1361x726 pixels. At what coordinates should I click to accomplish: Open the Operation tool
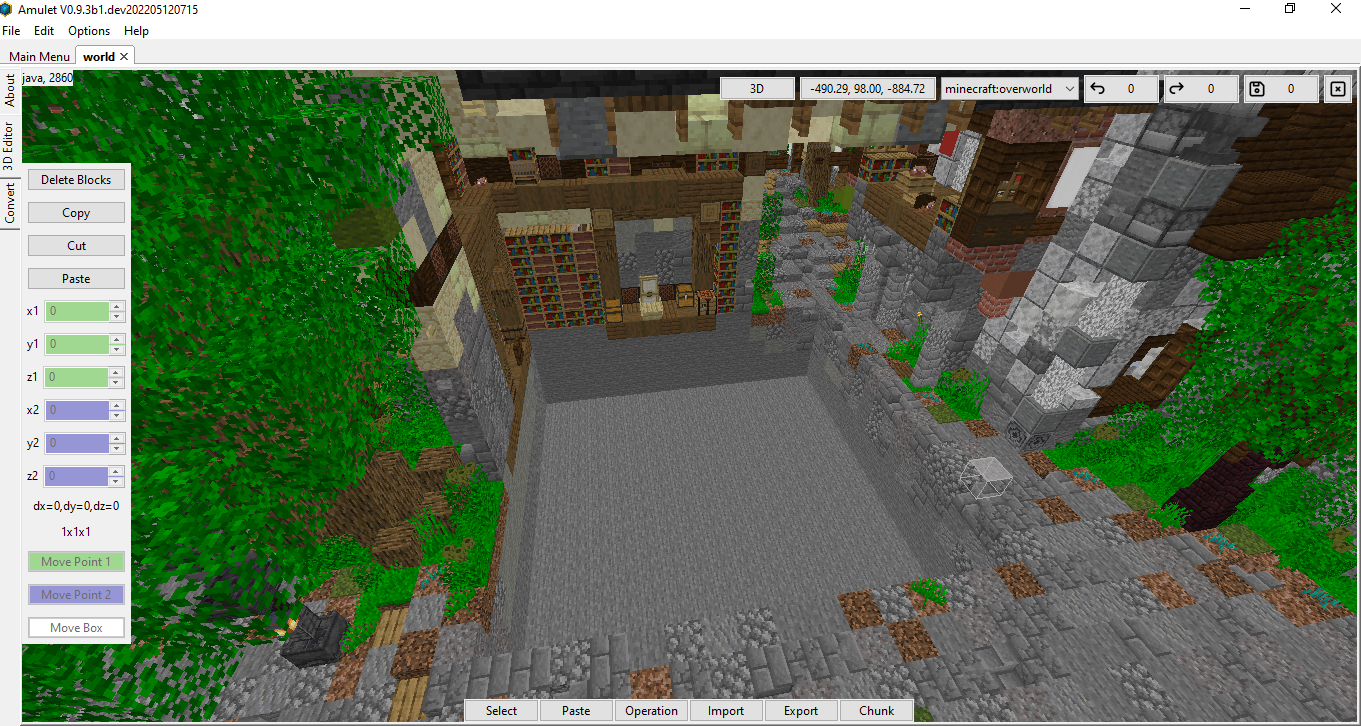[x=651, y=710]
